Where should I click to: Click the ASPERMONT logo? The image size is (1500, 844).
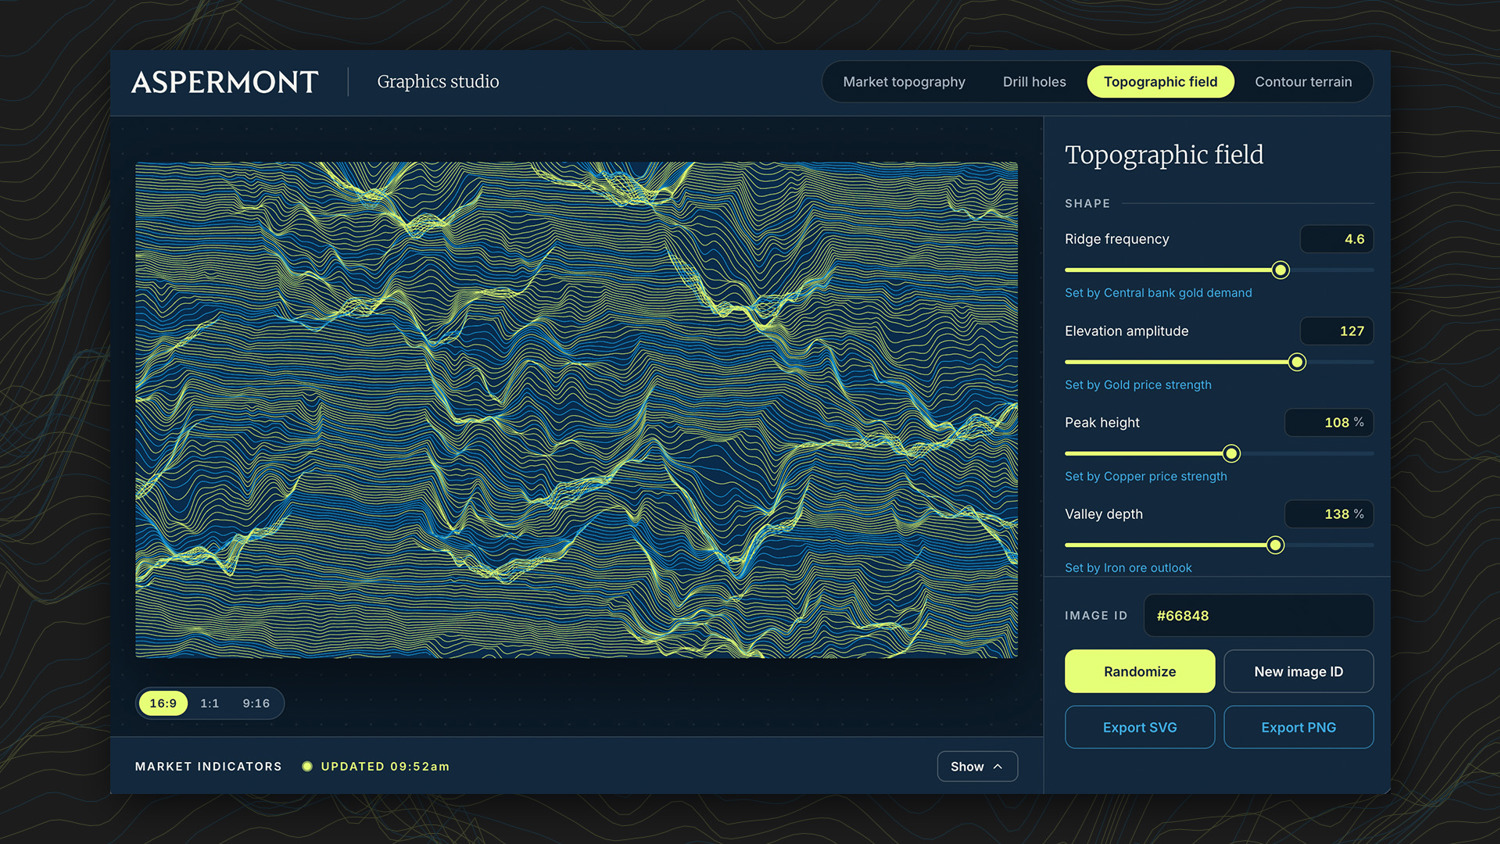click(225, 82)
